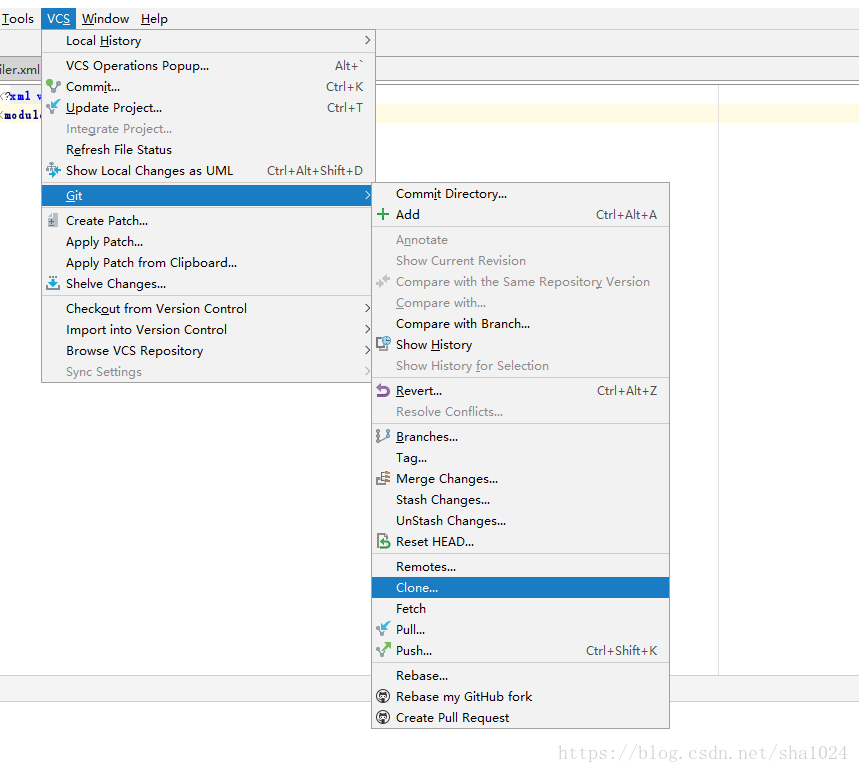Click the Ctrl+Shift+K shortcut text beside Push
Screen dimensions: 859x773
tap(621, 650)
